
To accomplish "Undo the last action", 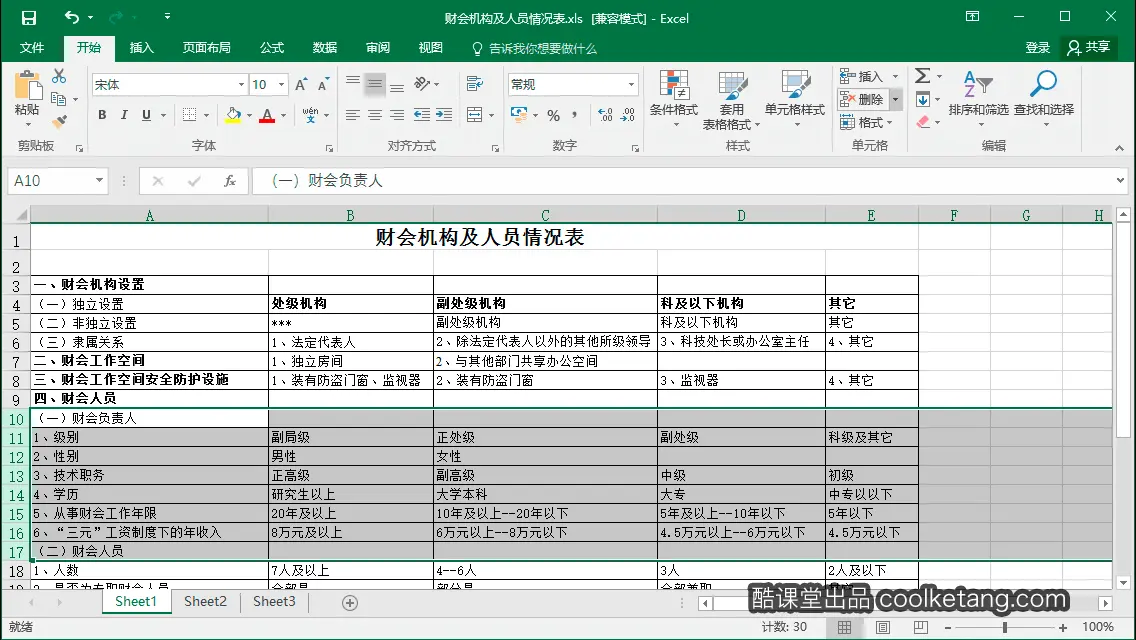I will (x=71, y=17).
